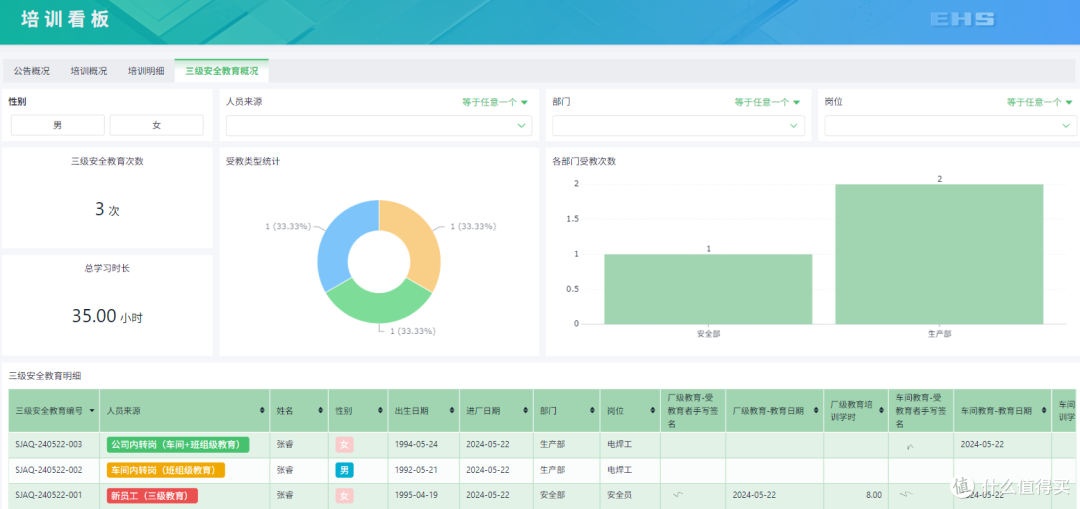Sort by 出生日期 column sort icon

tap(452, 411)
